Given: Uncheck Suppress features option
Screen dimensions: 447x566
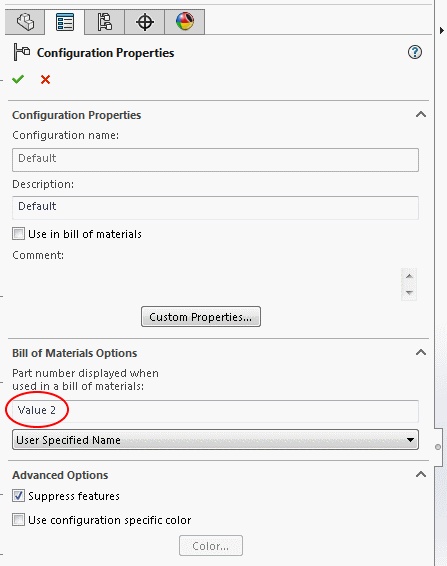Looking at the screenshot, I should [x=18, y=496].
